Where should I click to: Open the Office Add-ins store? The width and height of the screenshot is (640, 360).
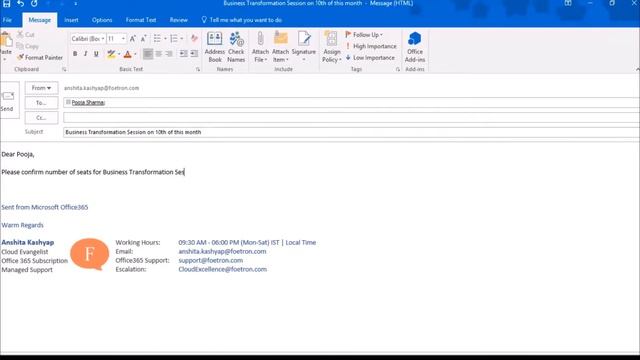point(415,47)
